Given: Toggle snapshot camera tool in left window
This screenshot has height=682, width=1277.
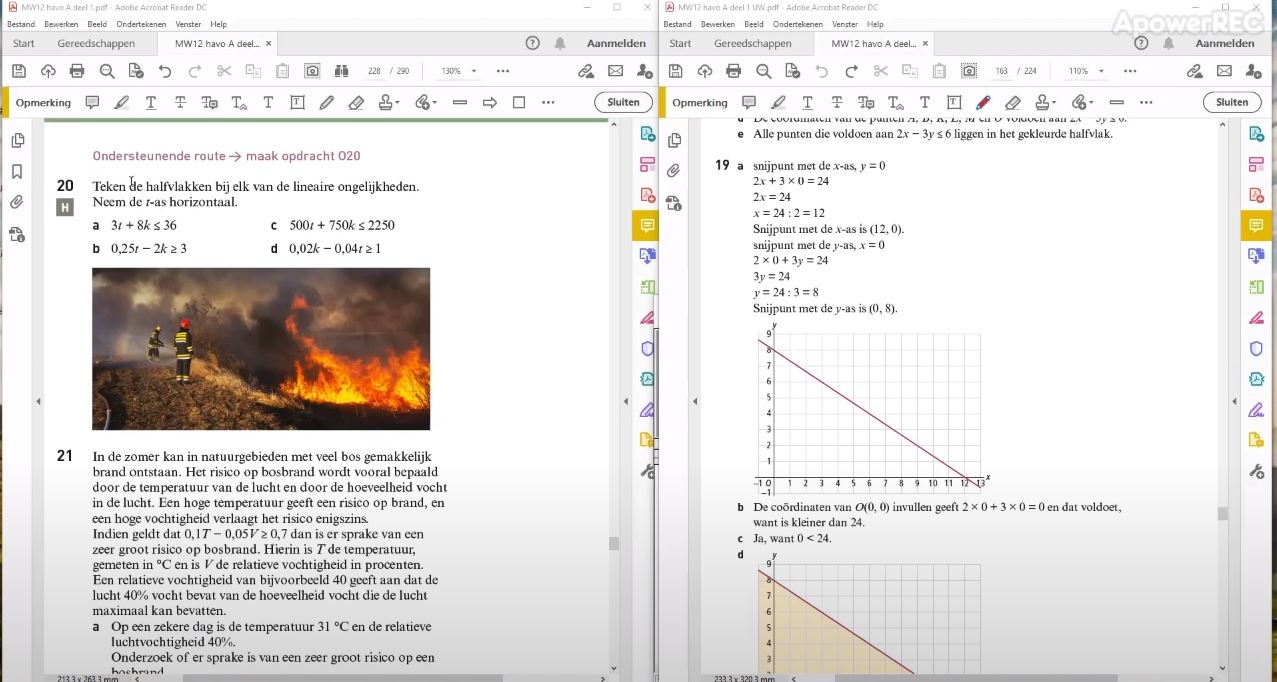Looking at the screenshot, I should (312, 71).
